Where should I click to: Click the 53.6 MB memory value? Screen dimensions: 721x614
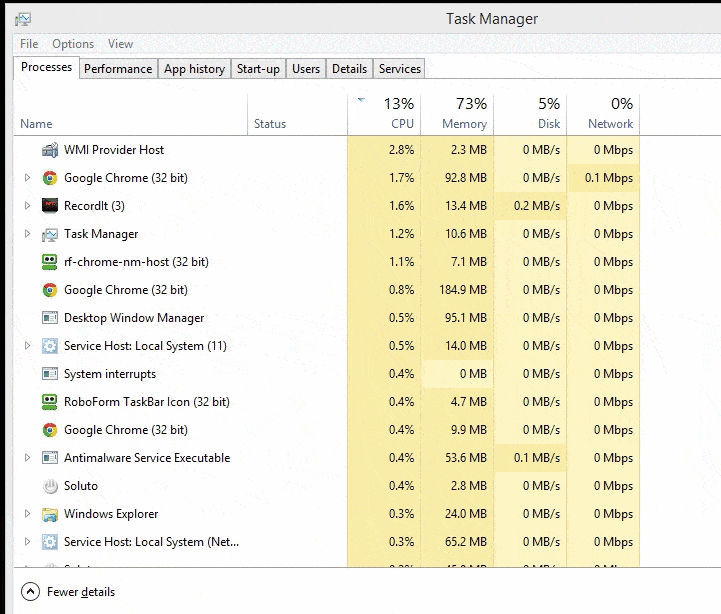466,458
